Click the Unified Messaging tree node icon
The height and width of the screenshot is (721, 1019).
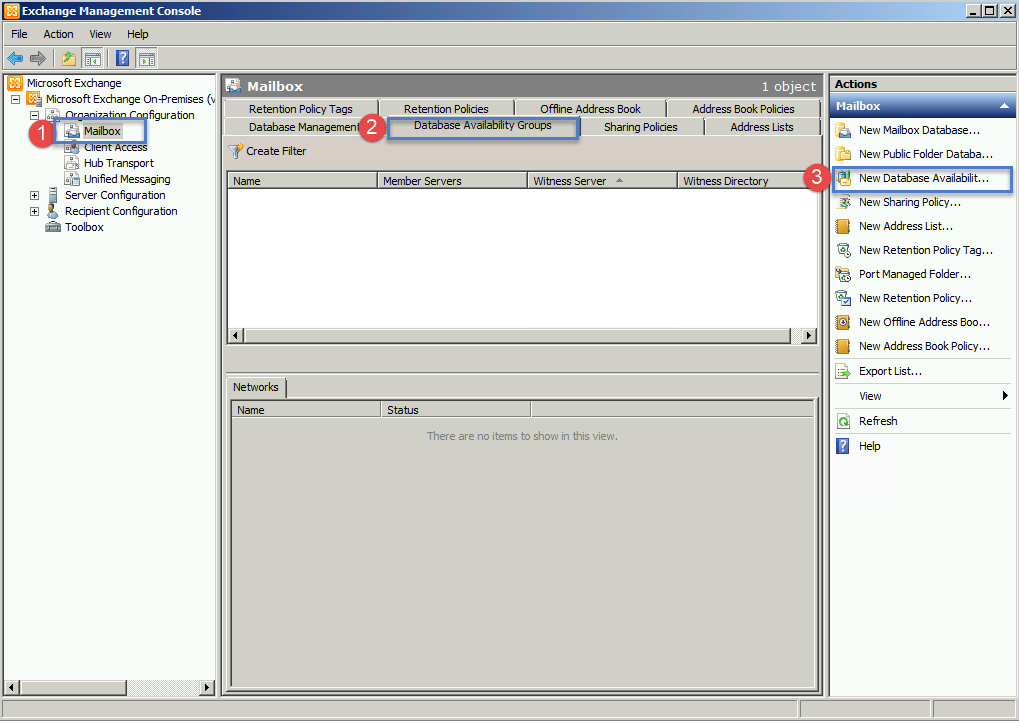click(72, 179)
